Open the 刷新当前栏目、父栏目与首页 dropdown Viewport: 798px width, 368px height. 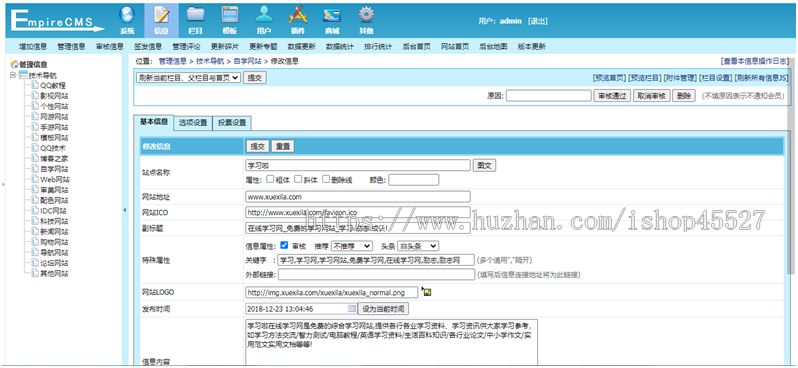tap(188, 78)
